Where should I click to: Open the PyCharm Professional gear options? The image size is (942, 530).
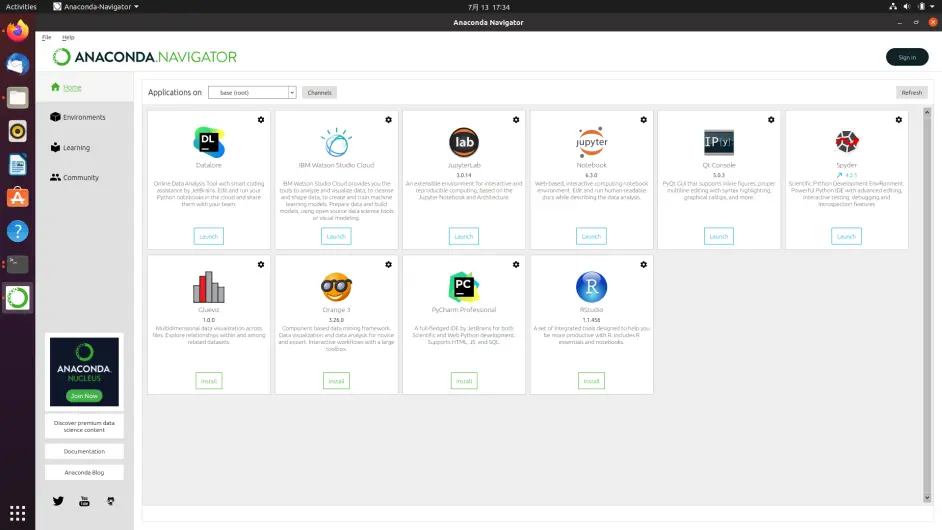(x=515, y=264)
